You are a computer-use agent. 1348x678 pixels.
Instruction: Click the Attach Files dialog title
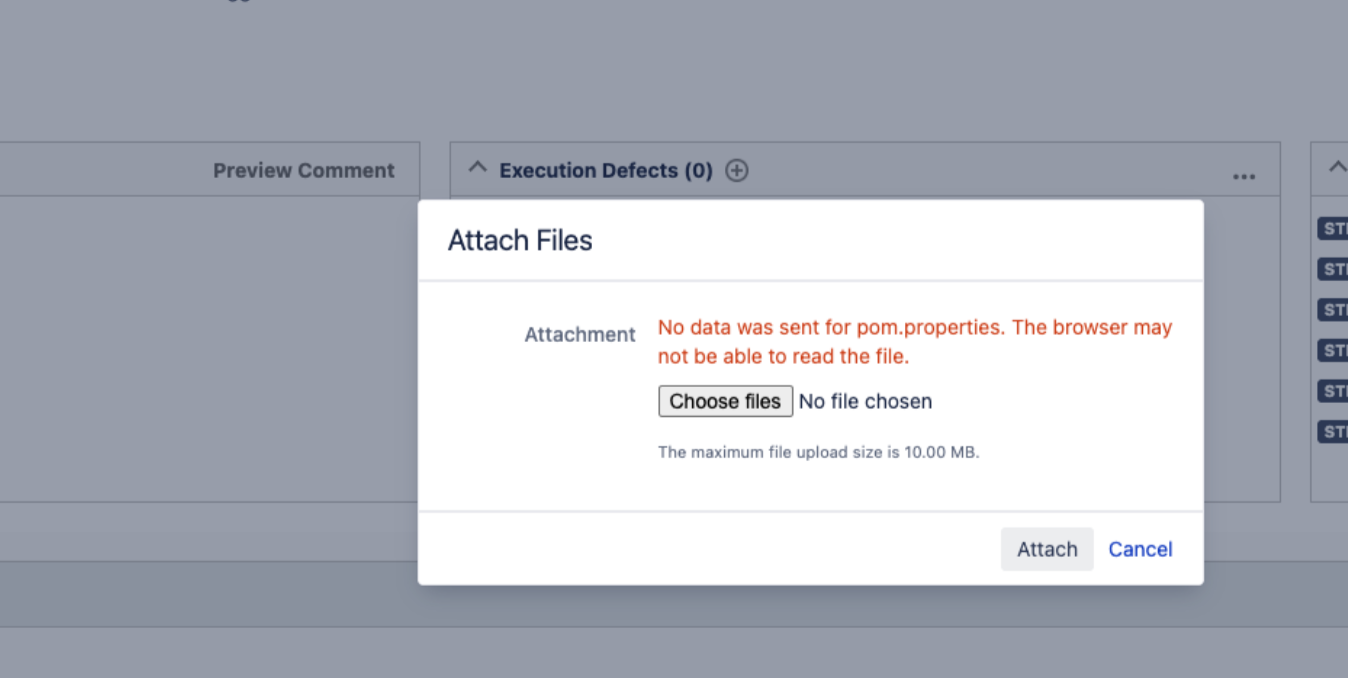(x=520, y=241)
